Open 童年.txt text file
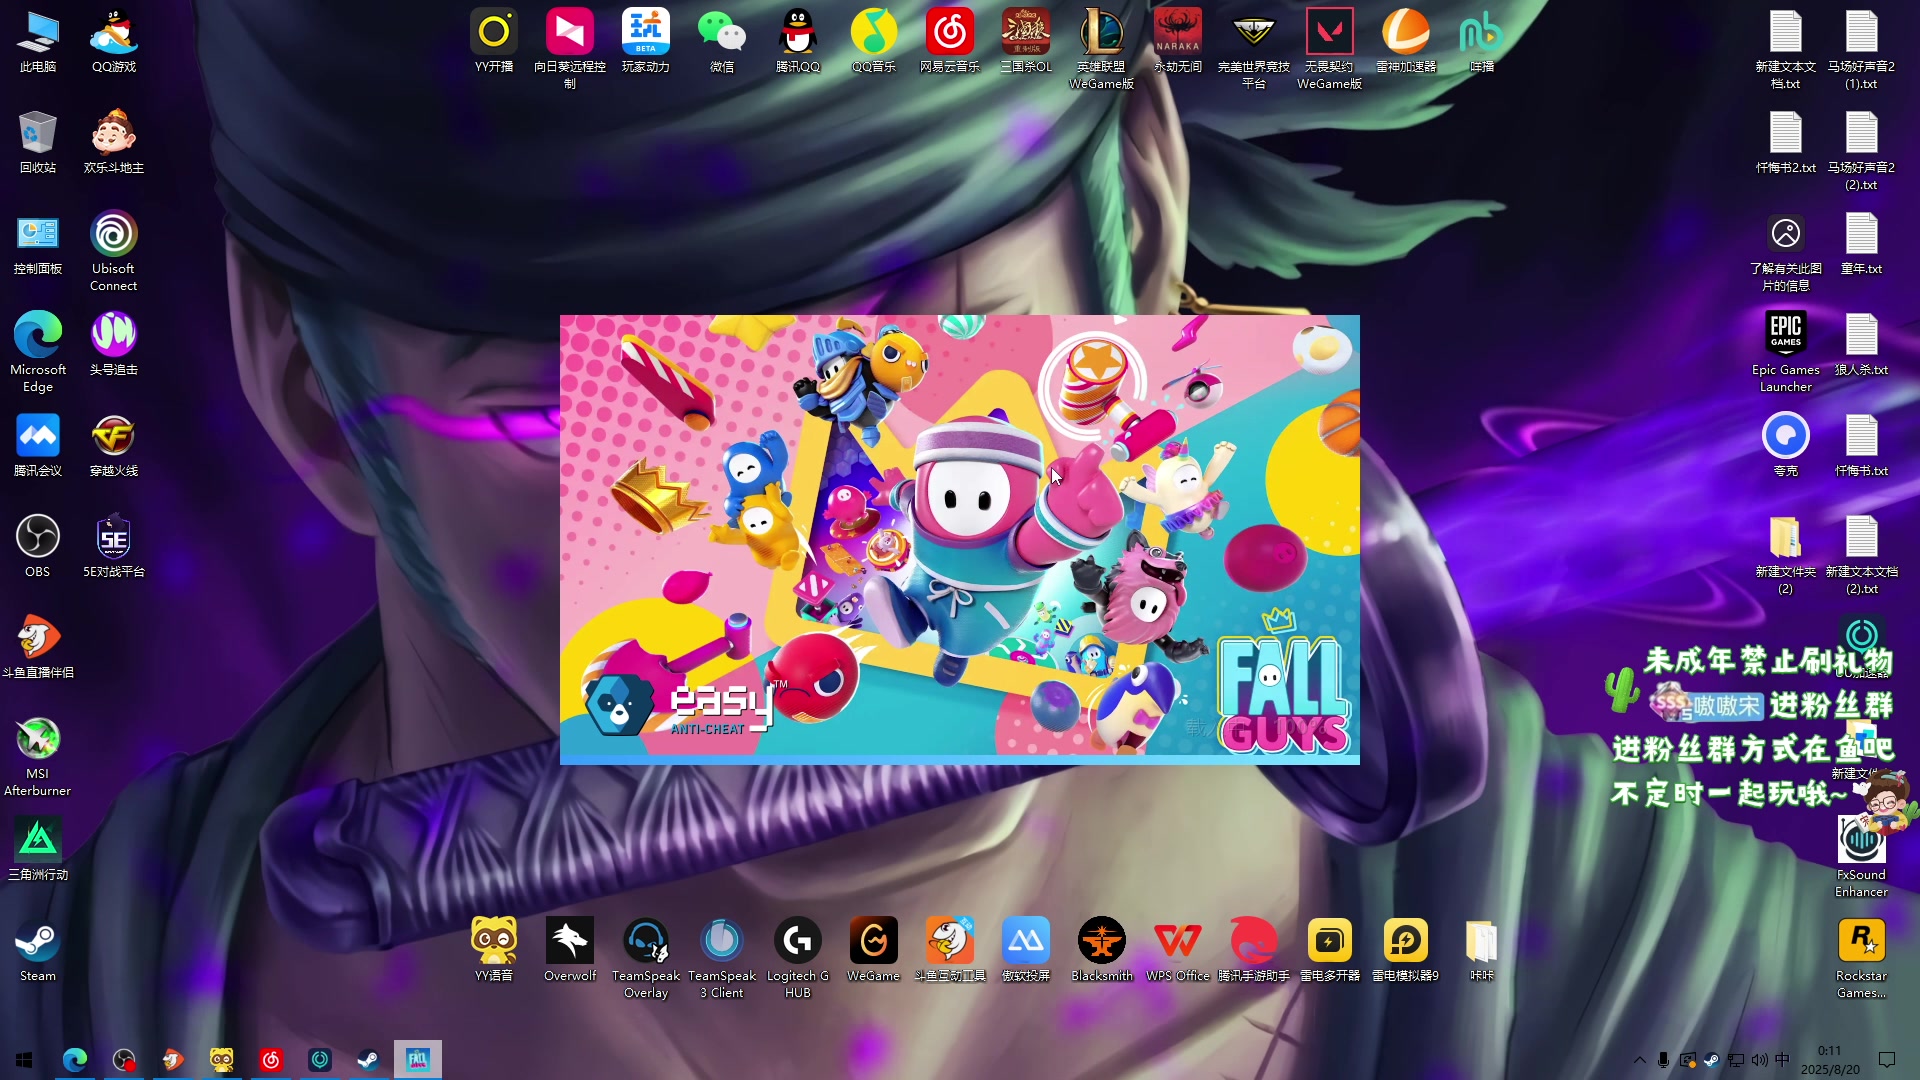Viewport: 1920px width, 1080px height. point(1862,244)
